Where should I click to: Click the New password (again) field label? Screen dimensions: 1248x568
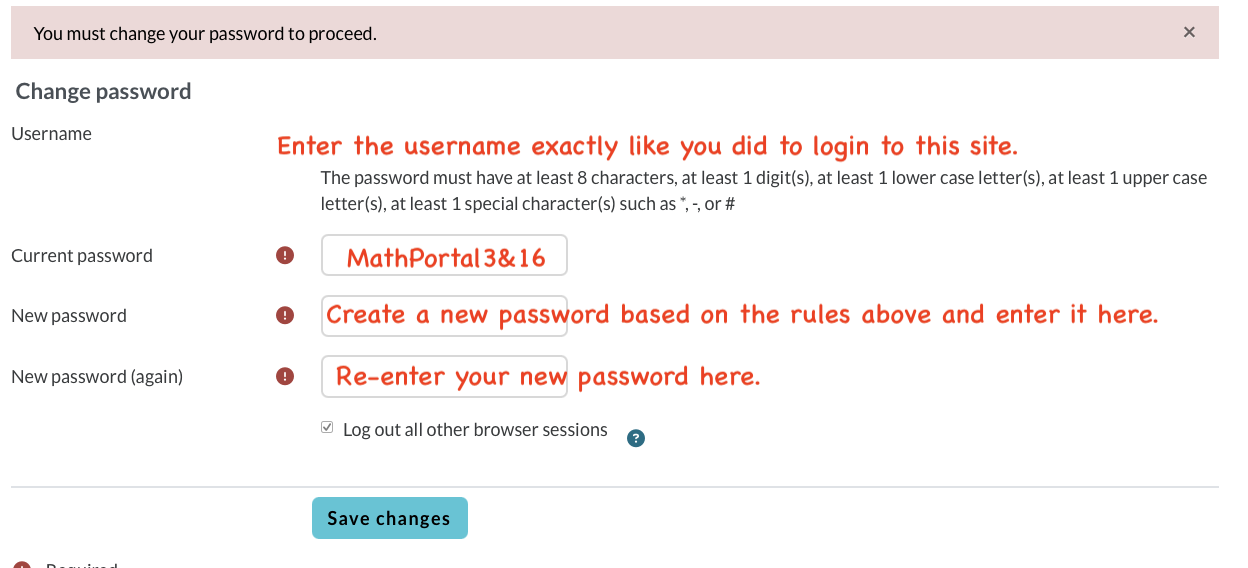click(x=97, y=377)
